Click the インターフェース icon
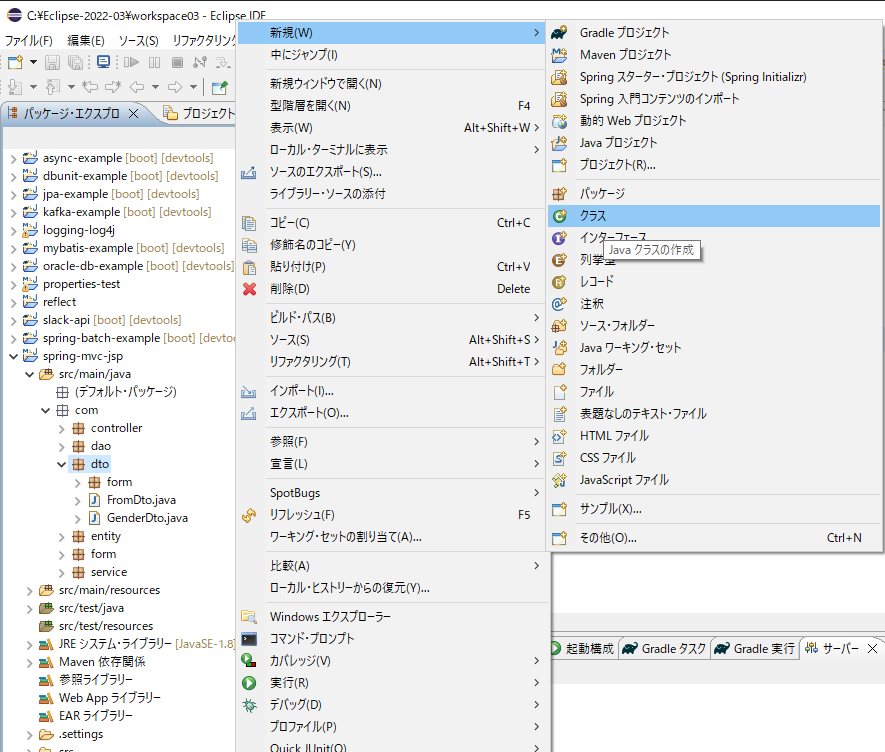This screenshot has width=885, height=752. 559,238
